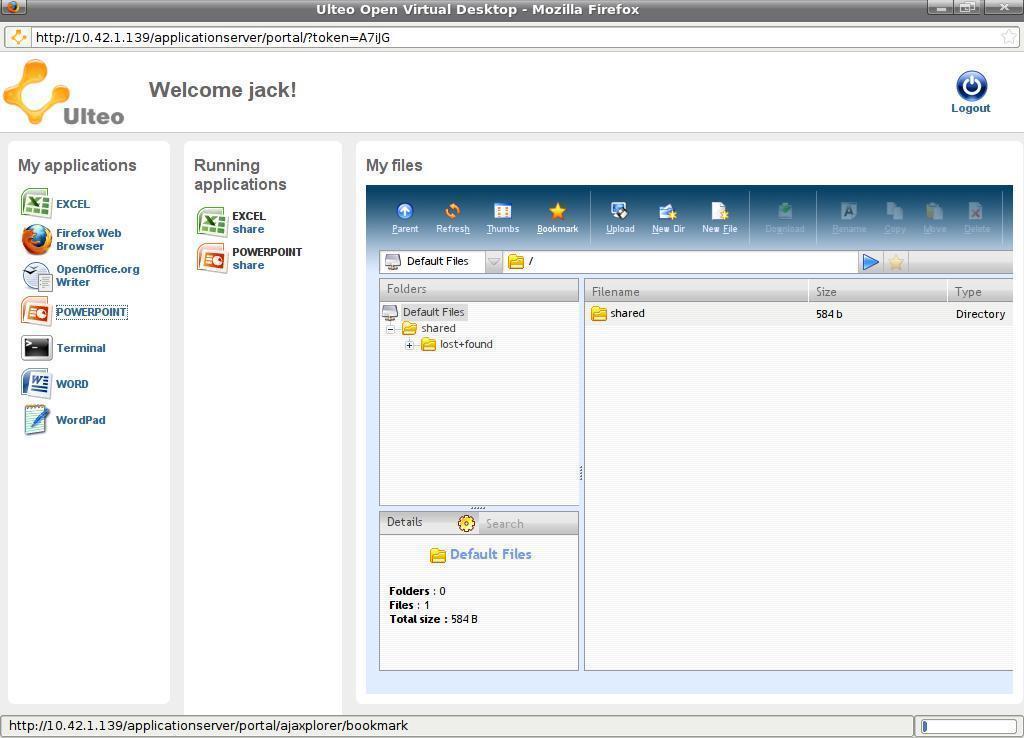Click the Default Files title in details
The height and width of the screenshot is (738, 1024).
pyautogui.click(x=490, y=554)
